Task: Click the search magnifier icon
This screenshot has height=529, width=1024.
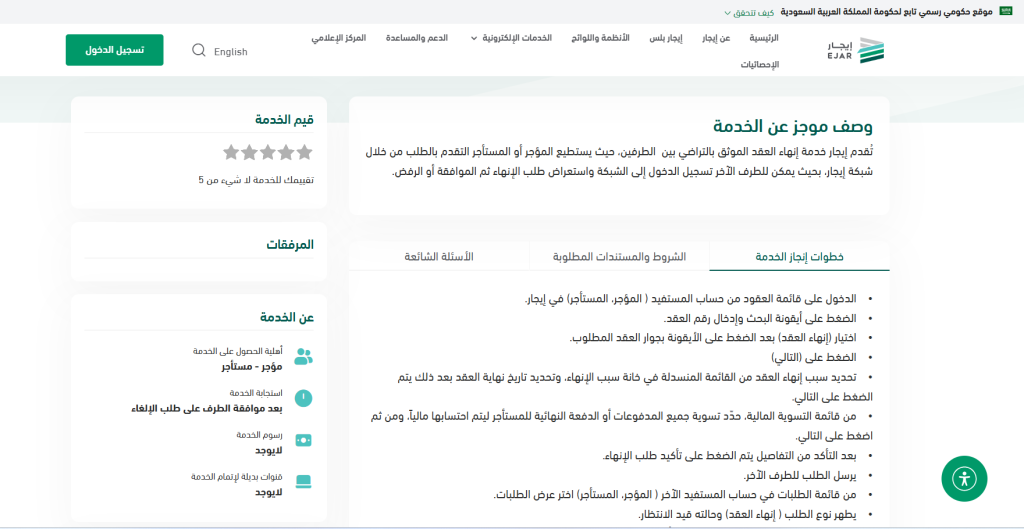Action: point(199,50)
